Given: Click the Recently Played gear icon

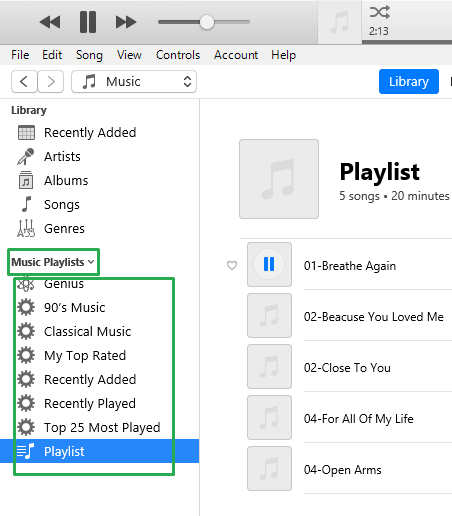Looking at the screenshot, I should pos(26,403).
